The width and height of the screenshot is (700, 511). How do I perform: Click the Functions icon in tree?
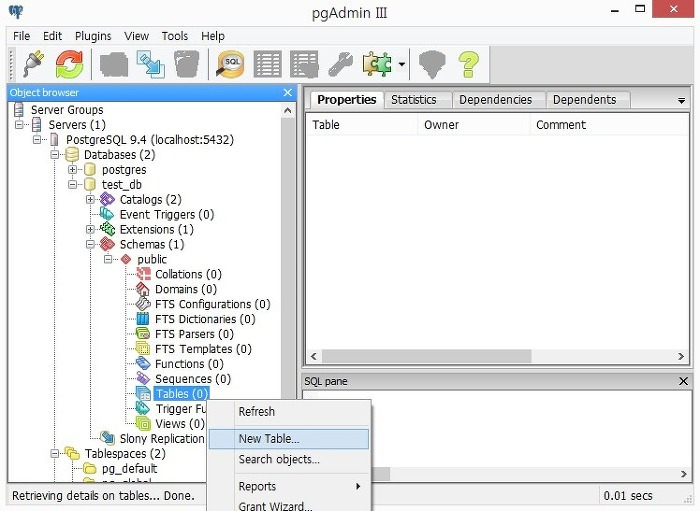[x=143, y=363]
